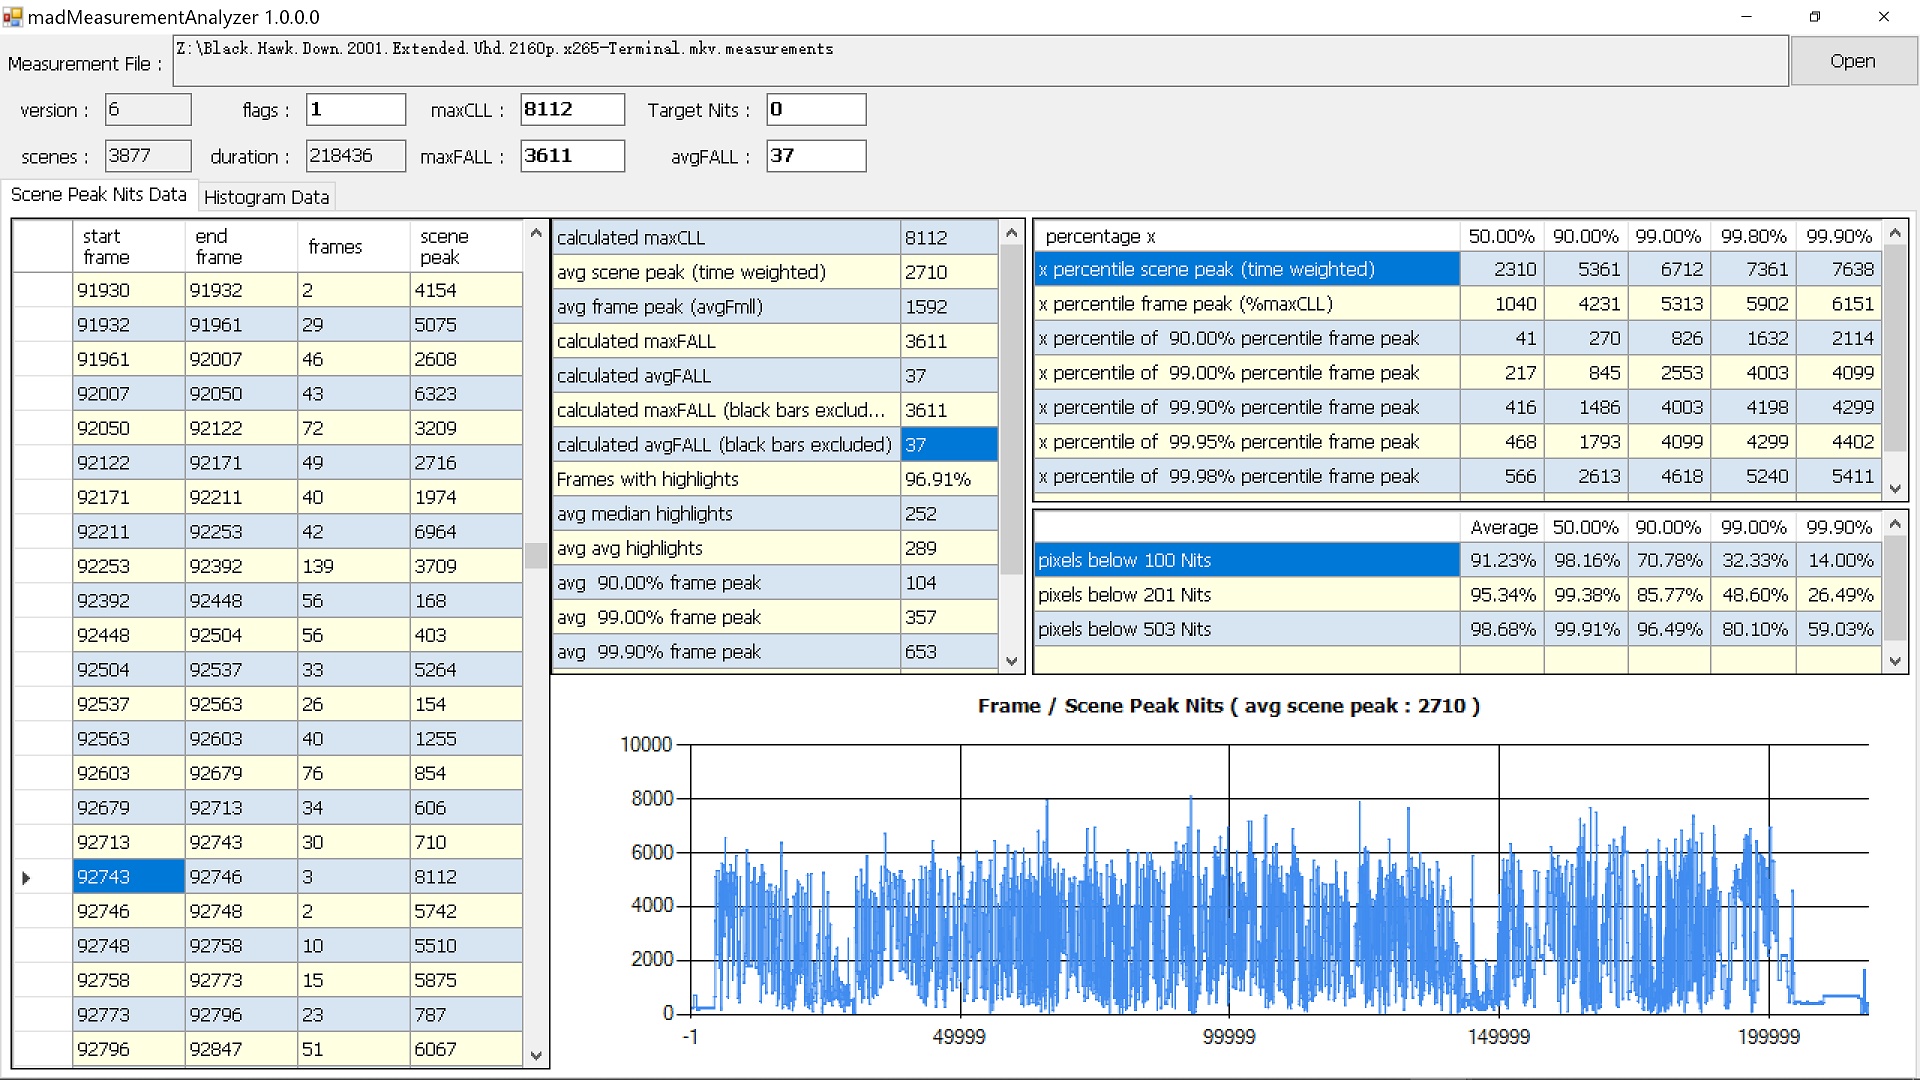
Task: Select start frame cell 92211
Action: (129, 532)
